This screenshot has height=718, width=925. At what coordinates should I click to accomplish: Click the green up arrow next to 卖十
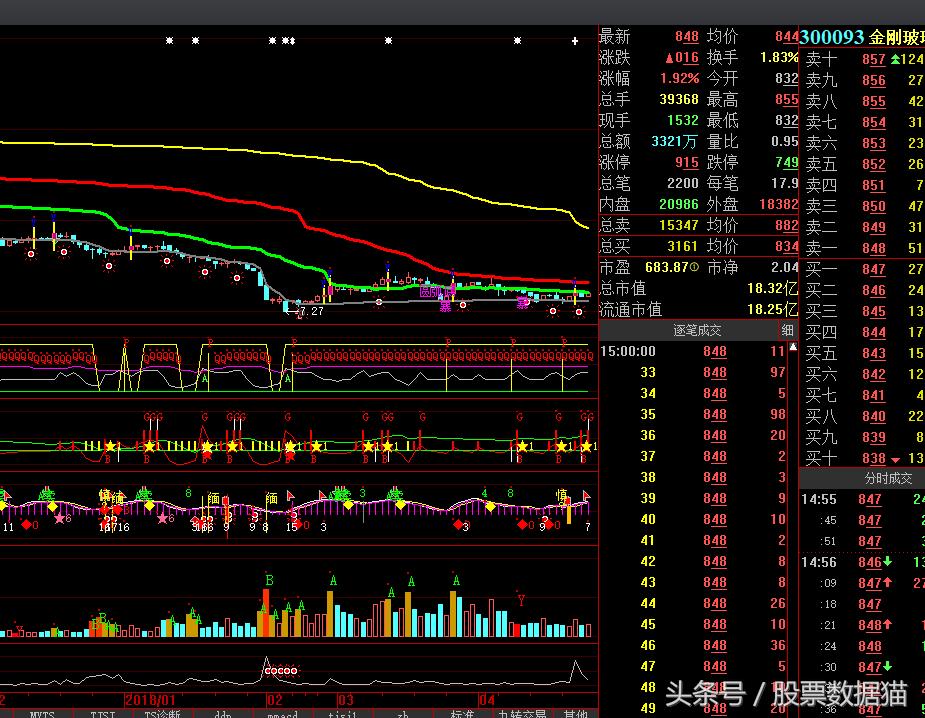tap(895, 59)
